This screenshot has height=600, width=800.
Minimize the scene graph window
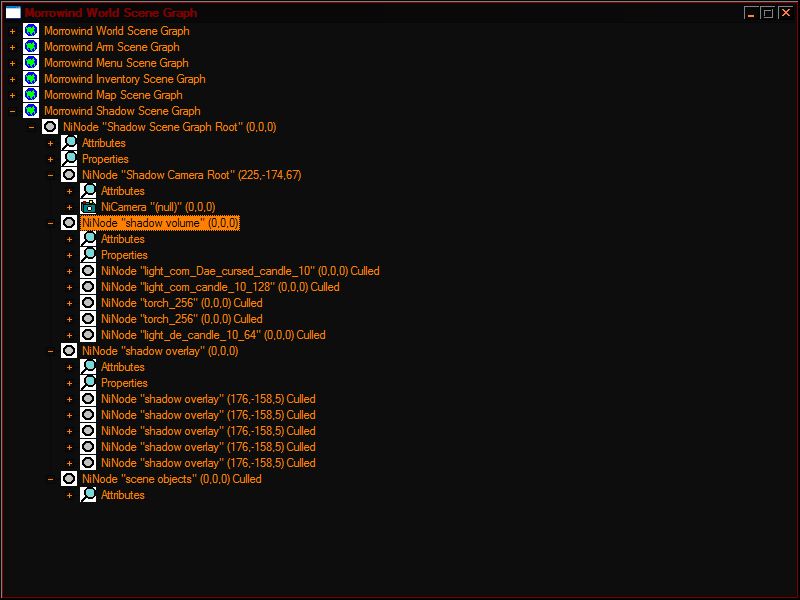[x=751, y=13]
